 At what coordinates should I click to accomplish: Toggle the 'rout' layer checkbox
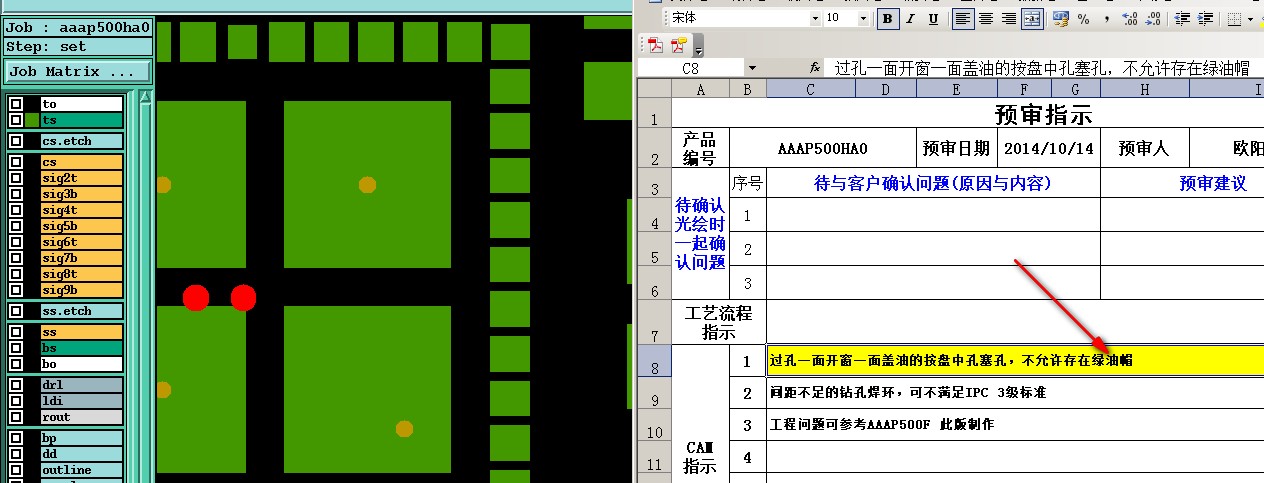[15, 417]
